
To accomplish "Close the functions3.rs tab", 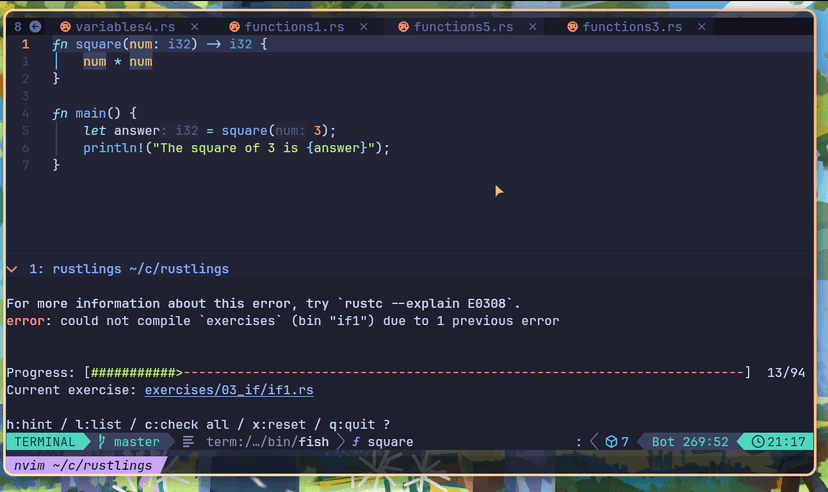I will coord(702,27).
